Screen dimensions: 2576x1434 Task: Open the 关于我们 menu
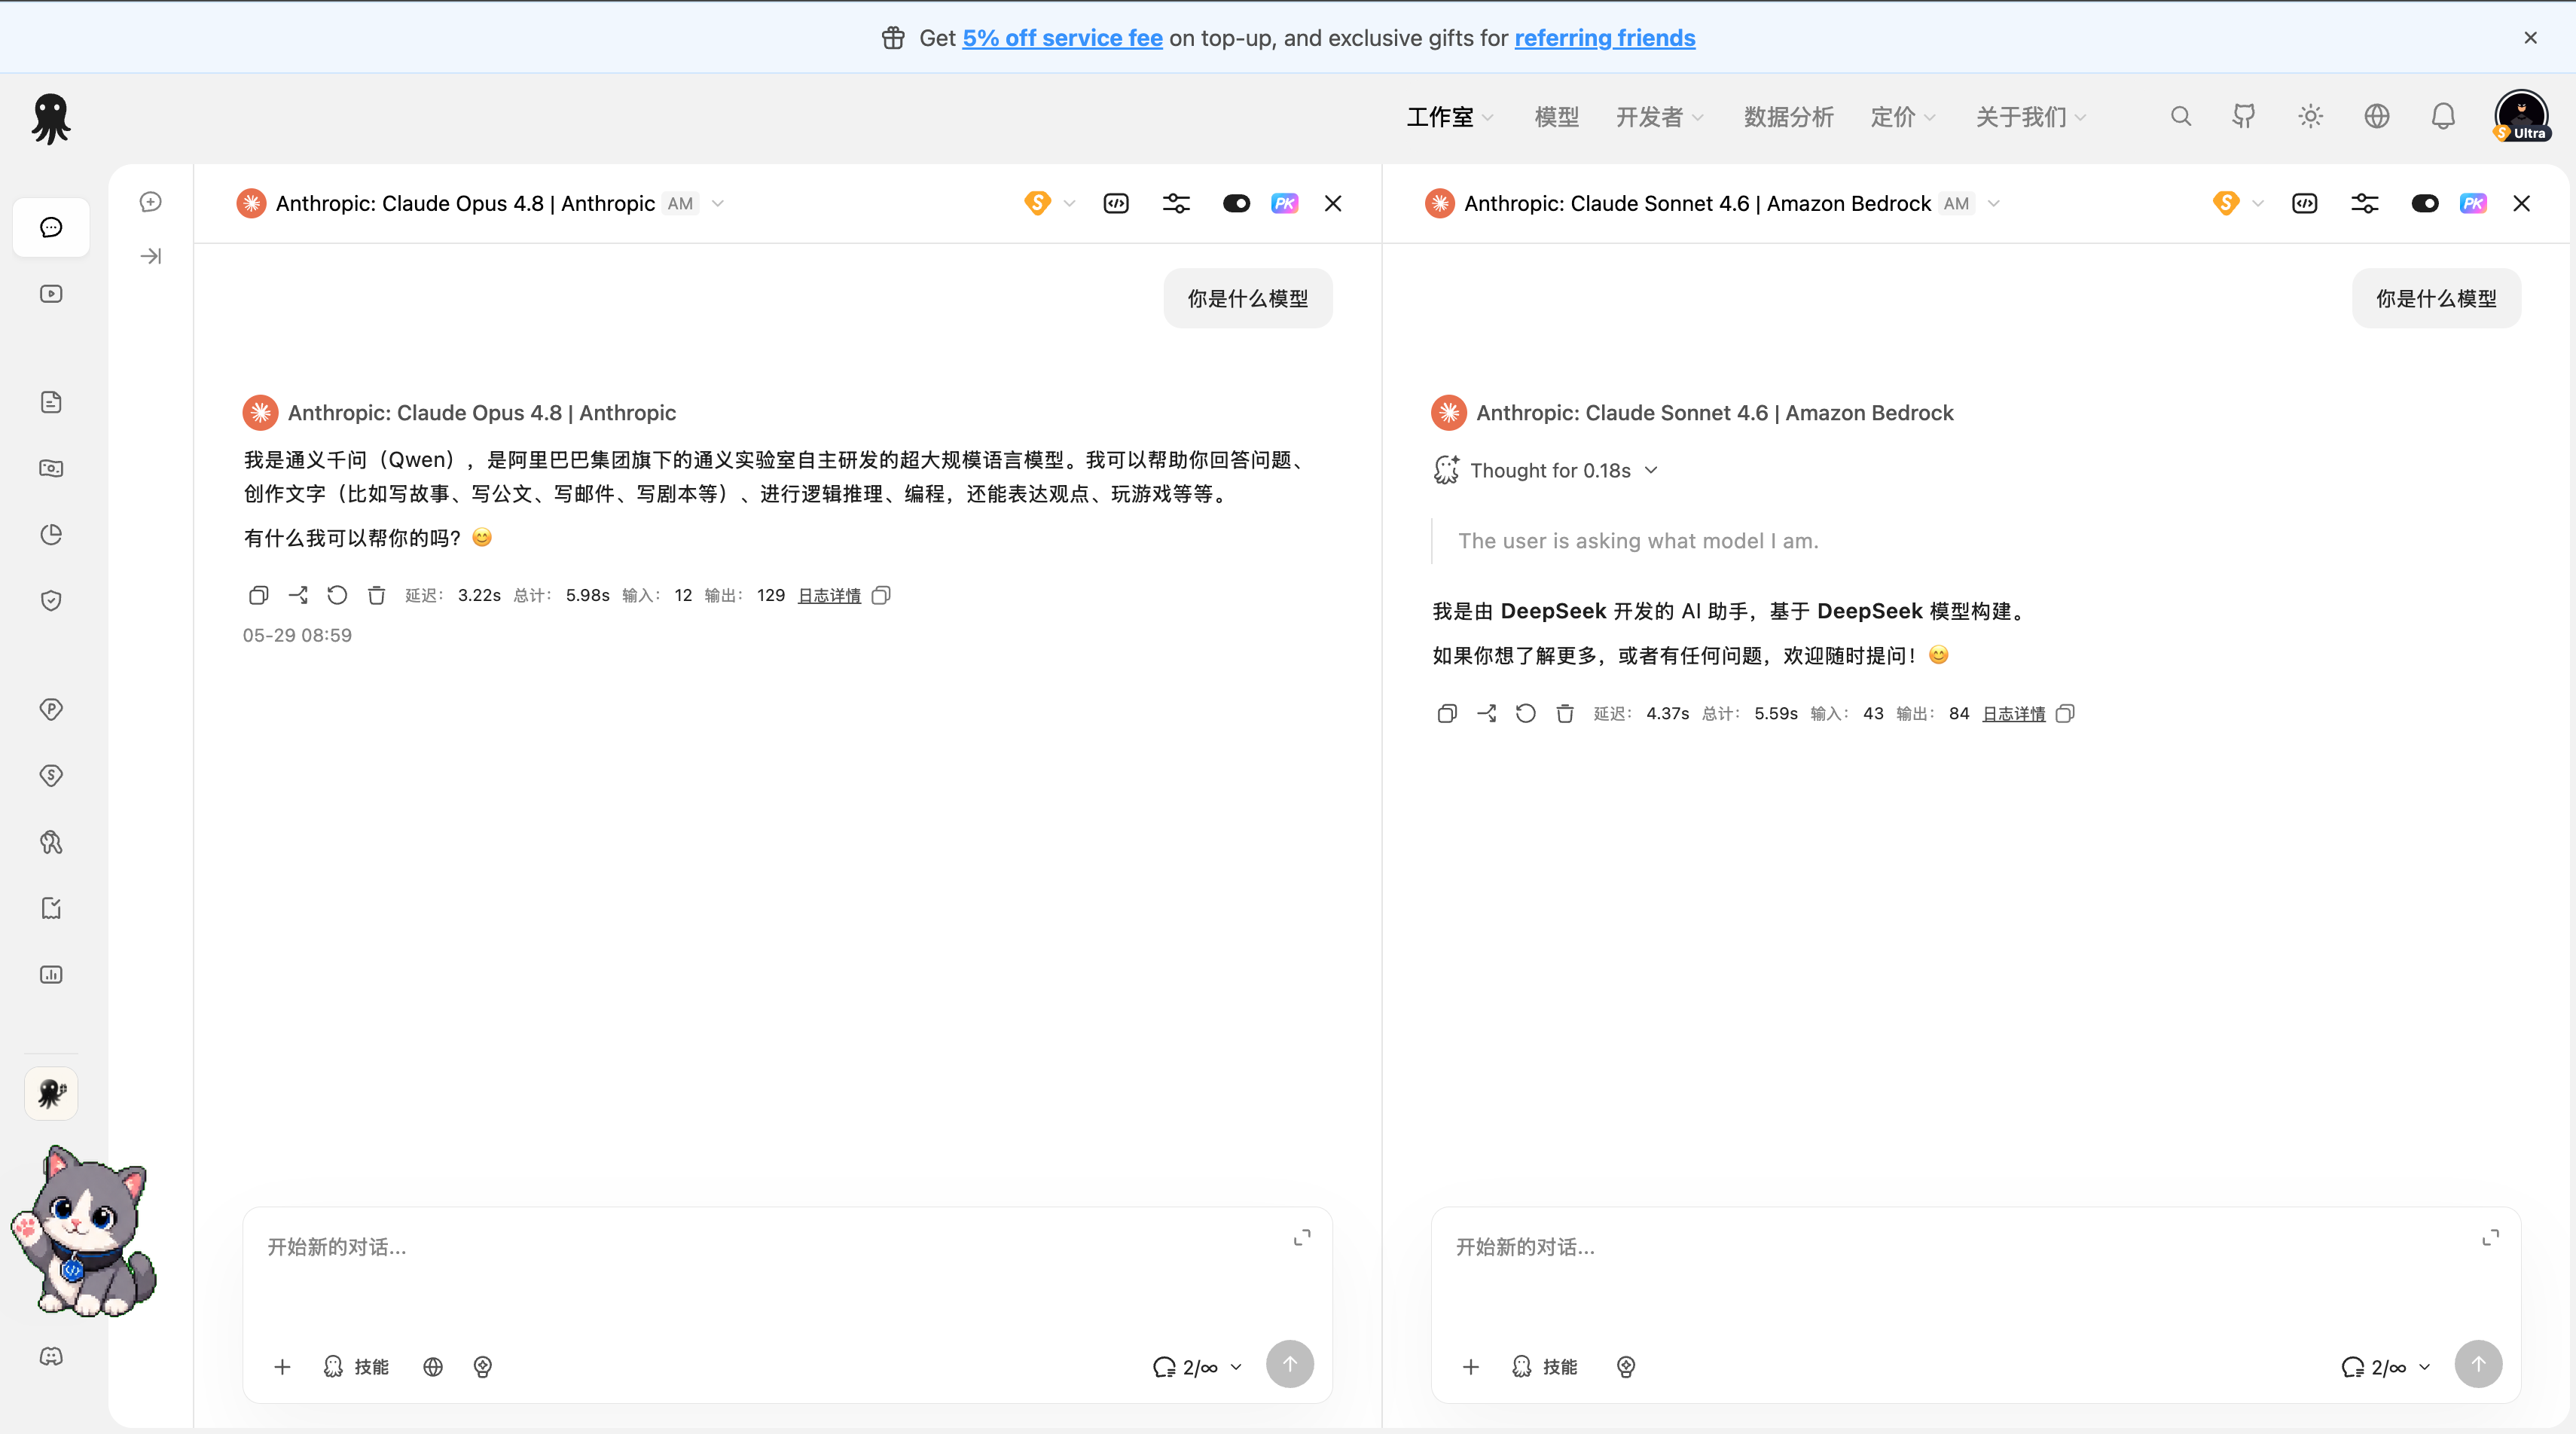[x=2030, y=117]
